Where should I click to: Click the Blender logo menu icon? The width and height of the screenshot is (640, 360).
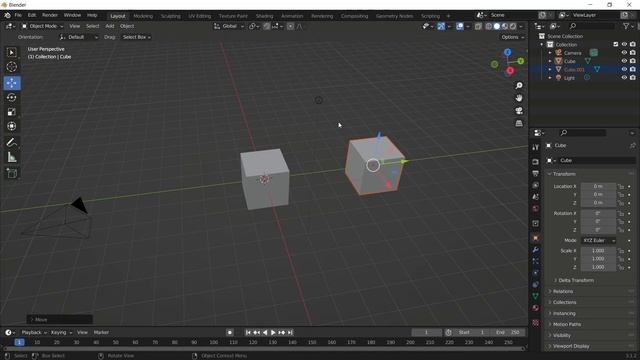(7, 15)
